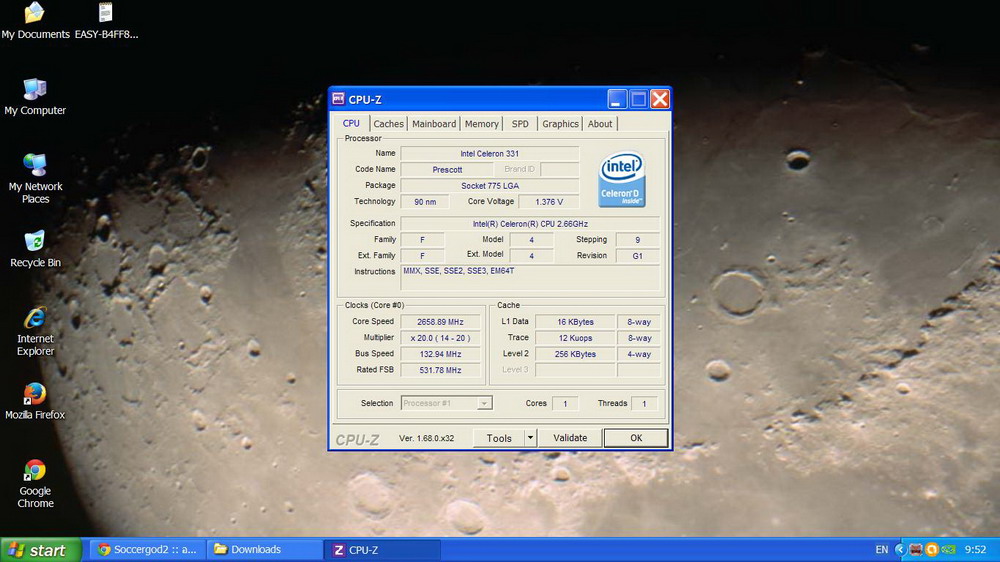Open My Network Places icon

point(35,179)
